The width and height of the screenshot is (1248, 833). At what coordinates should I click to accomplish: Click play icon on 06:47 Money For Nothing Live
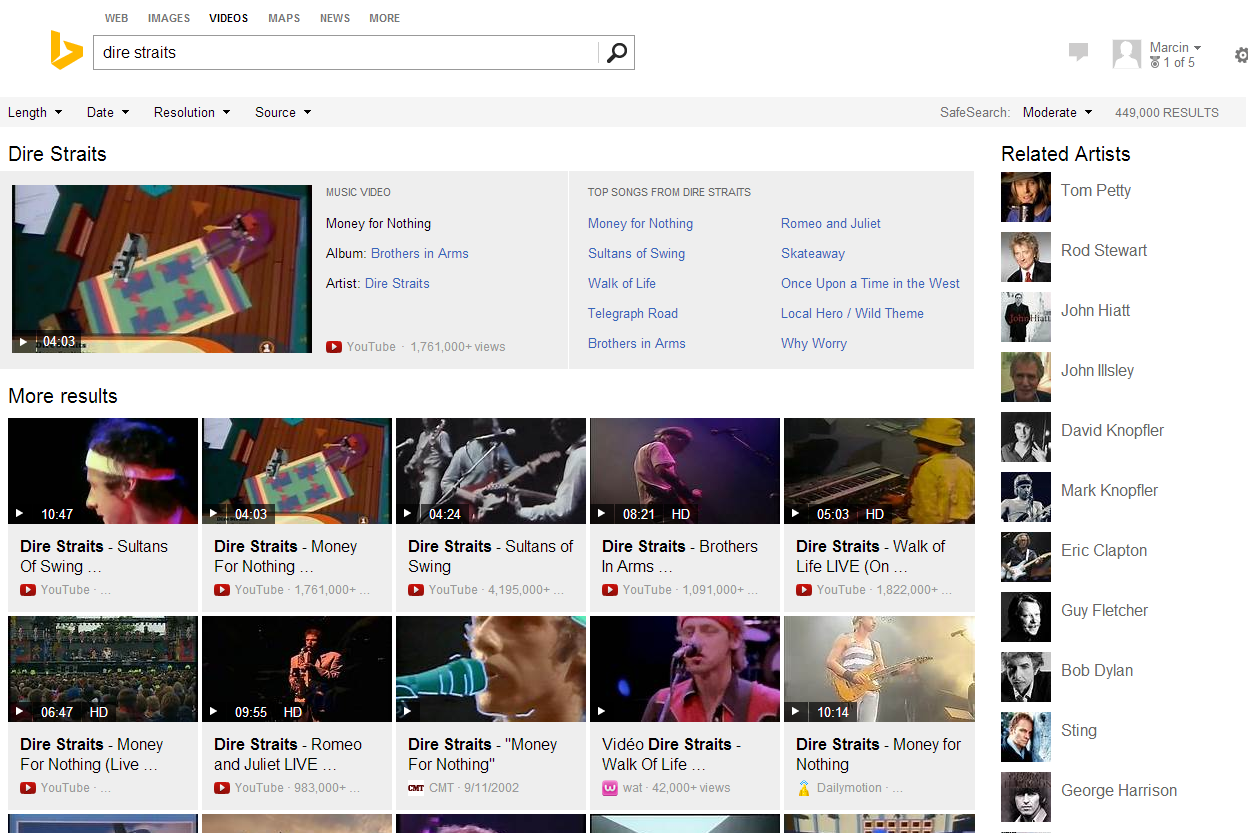[19, 712]
